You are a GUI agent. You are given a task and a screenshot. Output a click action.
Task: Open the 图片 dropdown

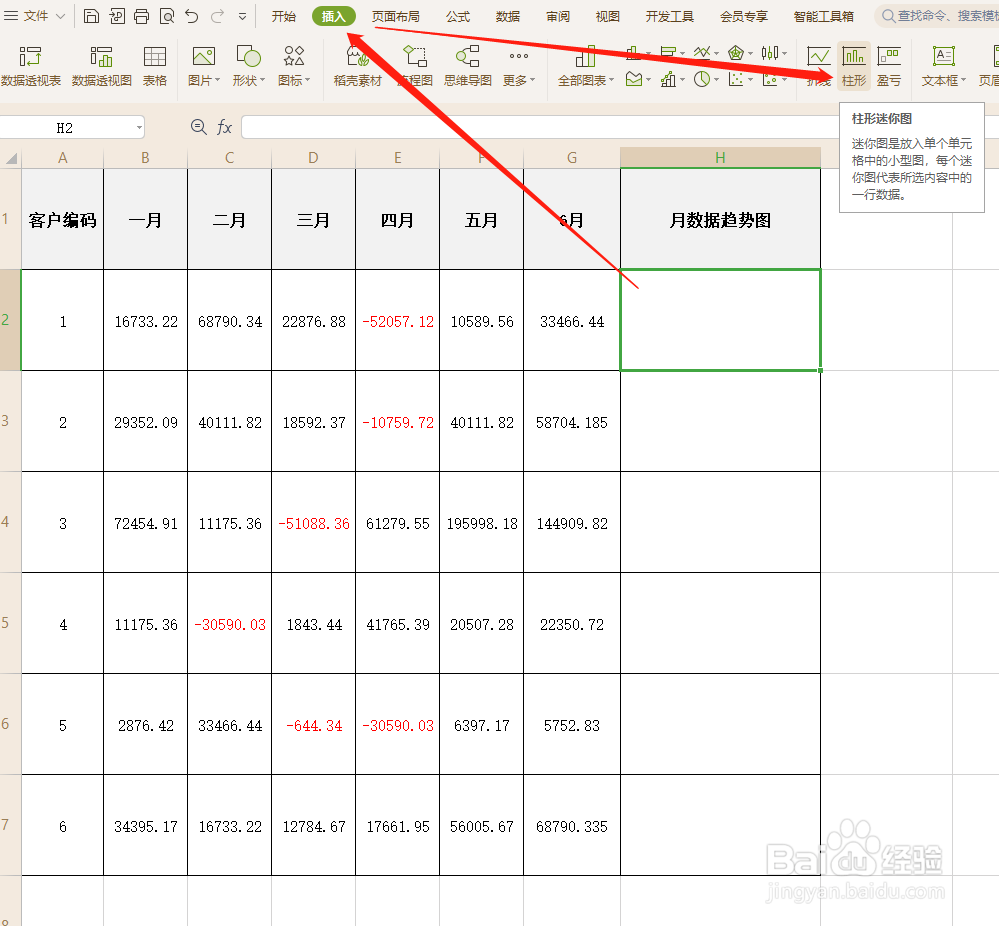click(204, 66)
